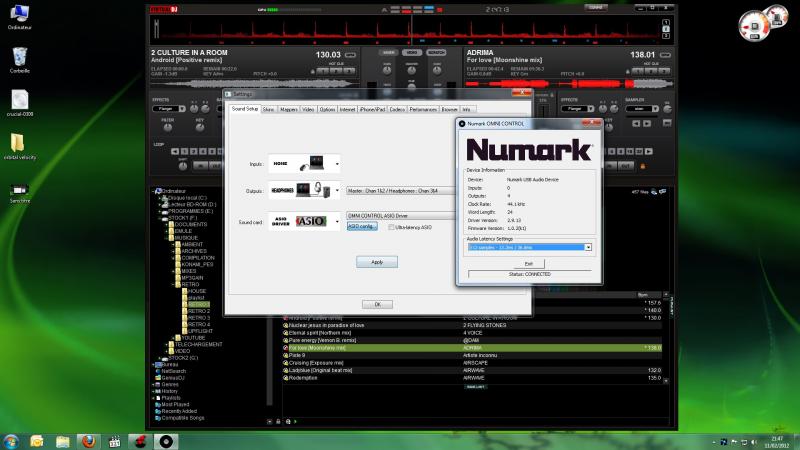Image resolution: width=800 pixels, height=450 pixels.
Task: Switch to the Skins tab
Action: [268, 108]
